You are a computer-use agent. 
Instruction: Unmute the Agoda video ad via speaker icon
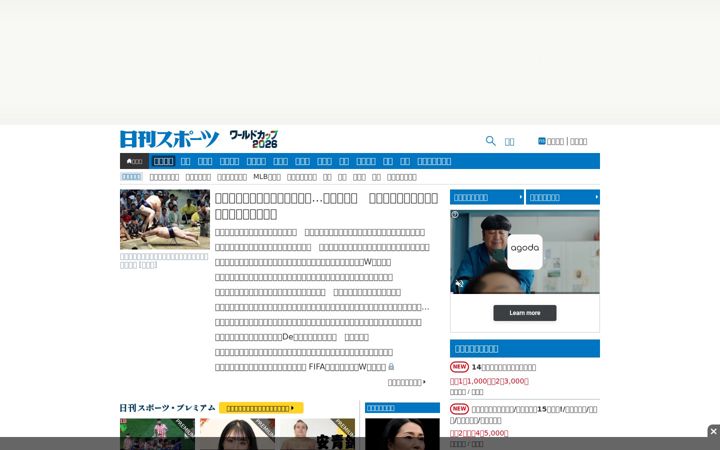[459, 284]
